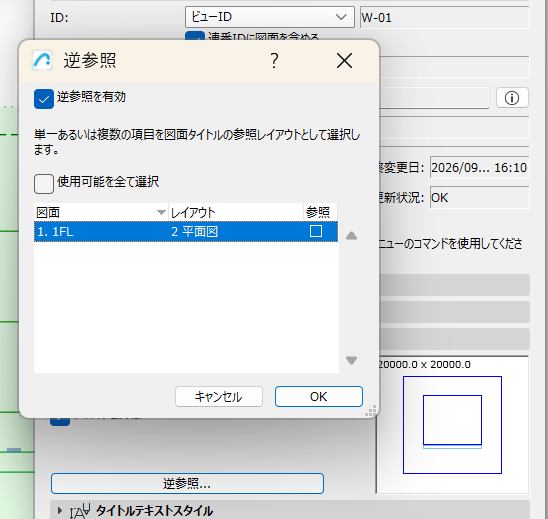
Task: Click the help question mark in dialog title
Action: click(x=274, y=60)
